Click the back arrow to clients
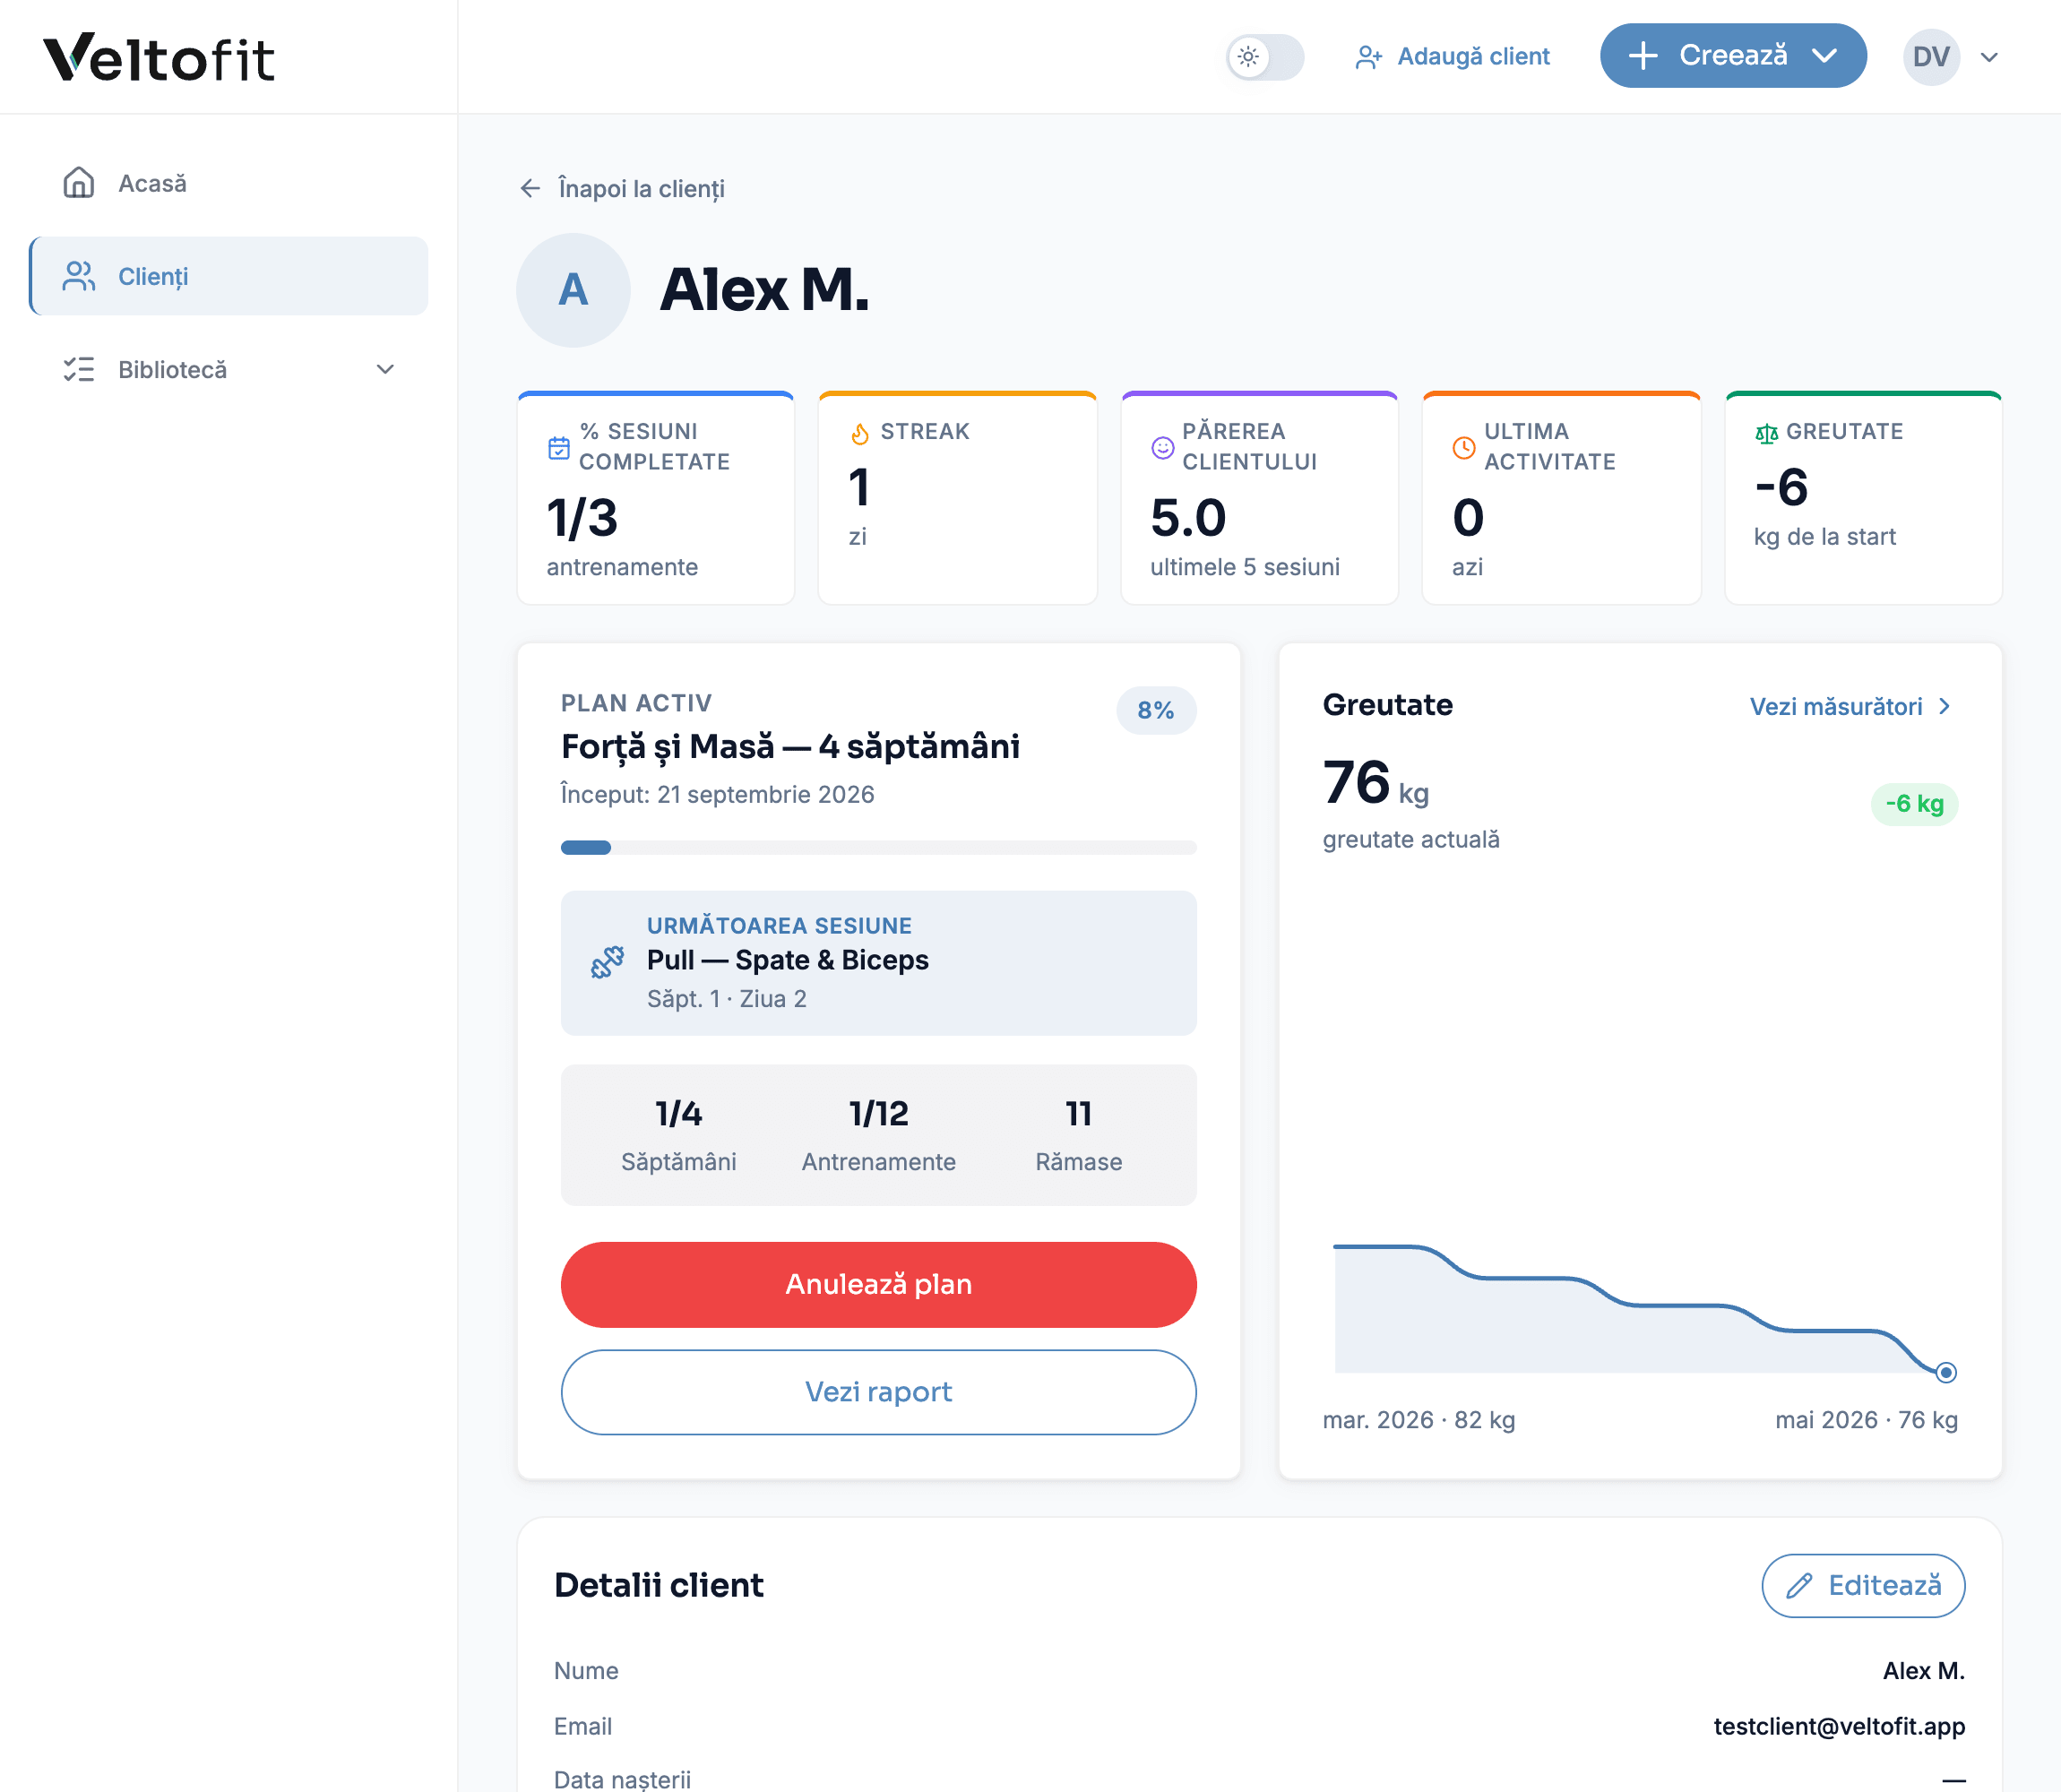The width and height of the screenshot is (2061, 1792). 530,188
